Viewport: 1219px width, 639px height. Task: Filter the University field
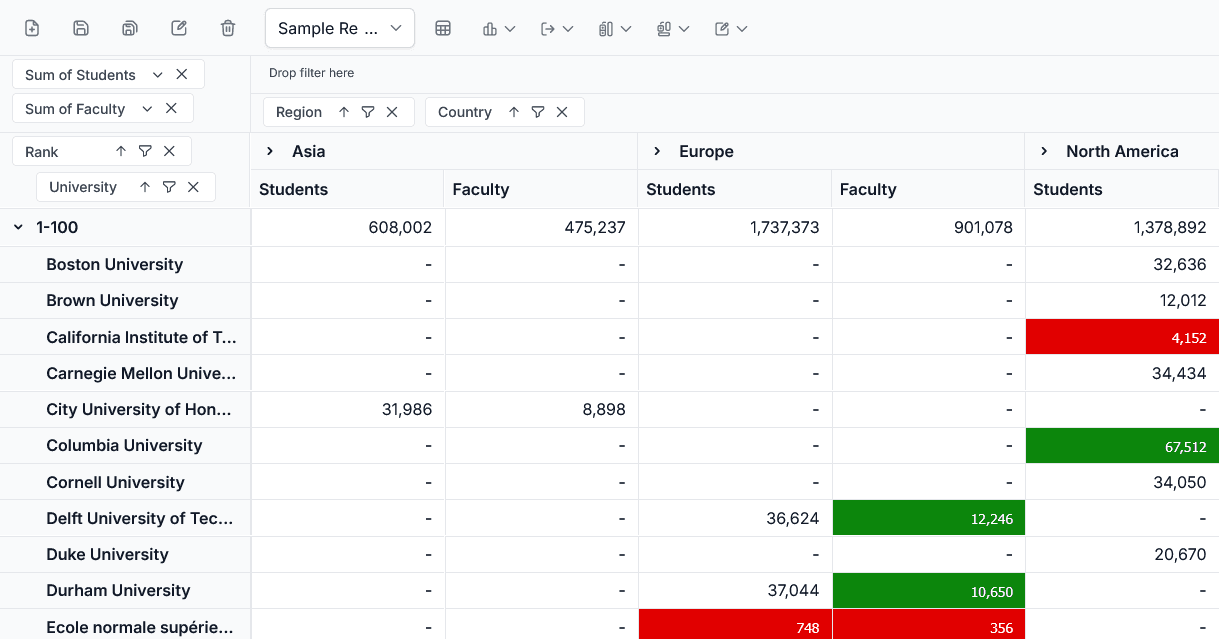tap(169, 187)
